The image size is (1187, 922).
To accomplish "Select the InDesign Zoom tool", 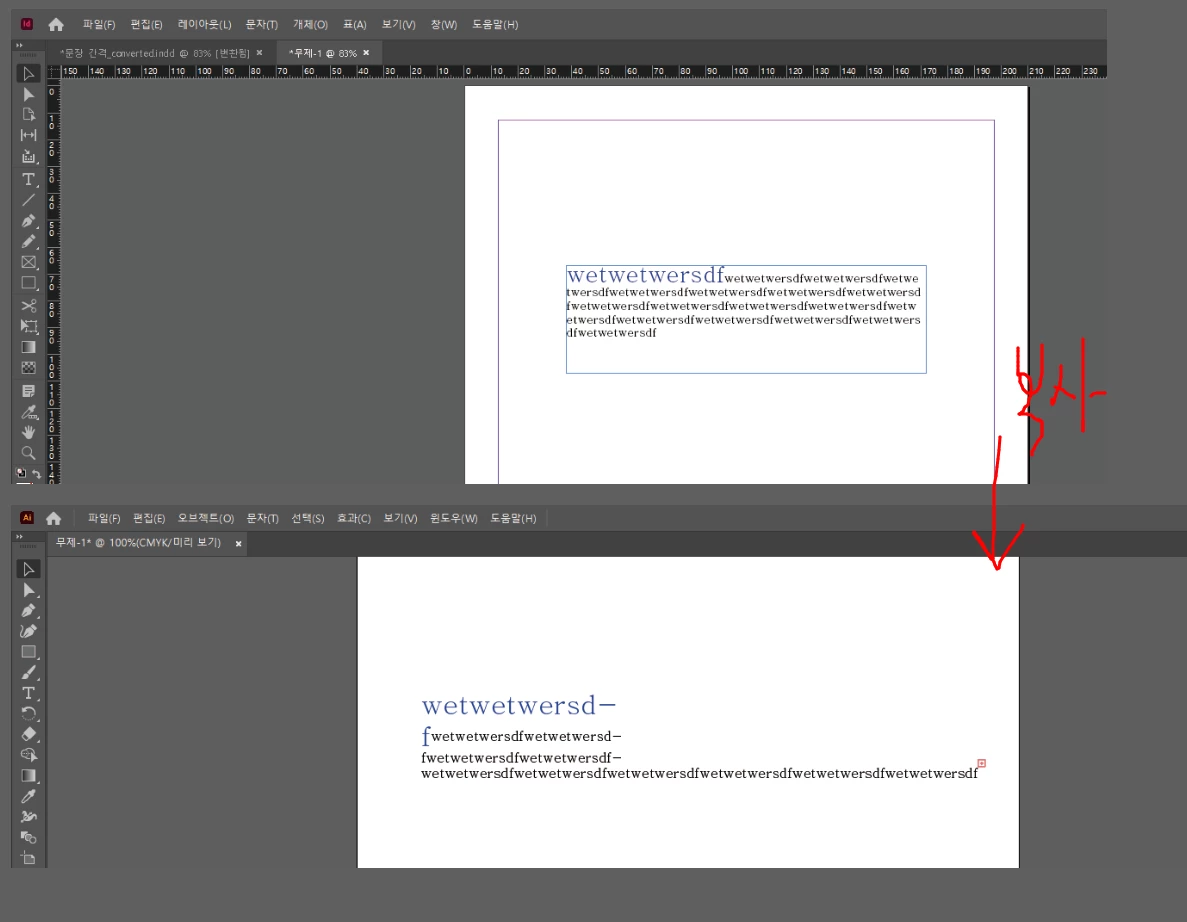I will 28,453.
